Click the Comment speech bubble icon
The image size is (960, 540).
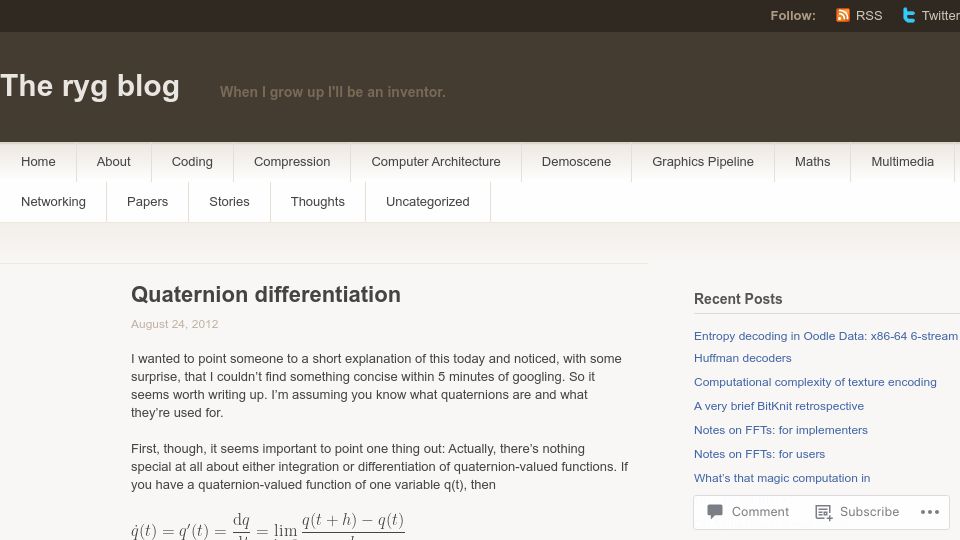tap(714, 511)
